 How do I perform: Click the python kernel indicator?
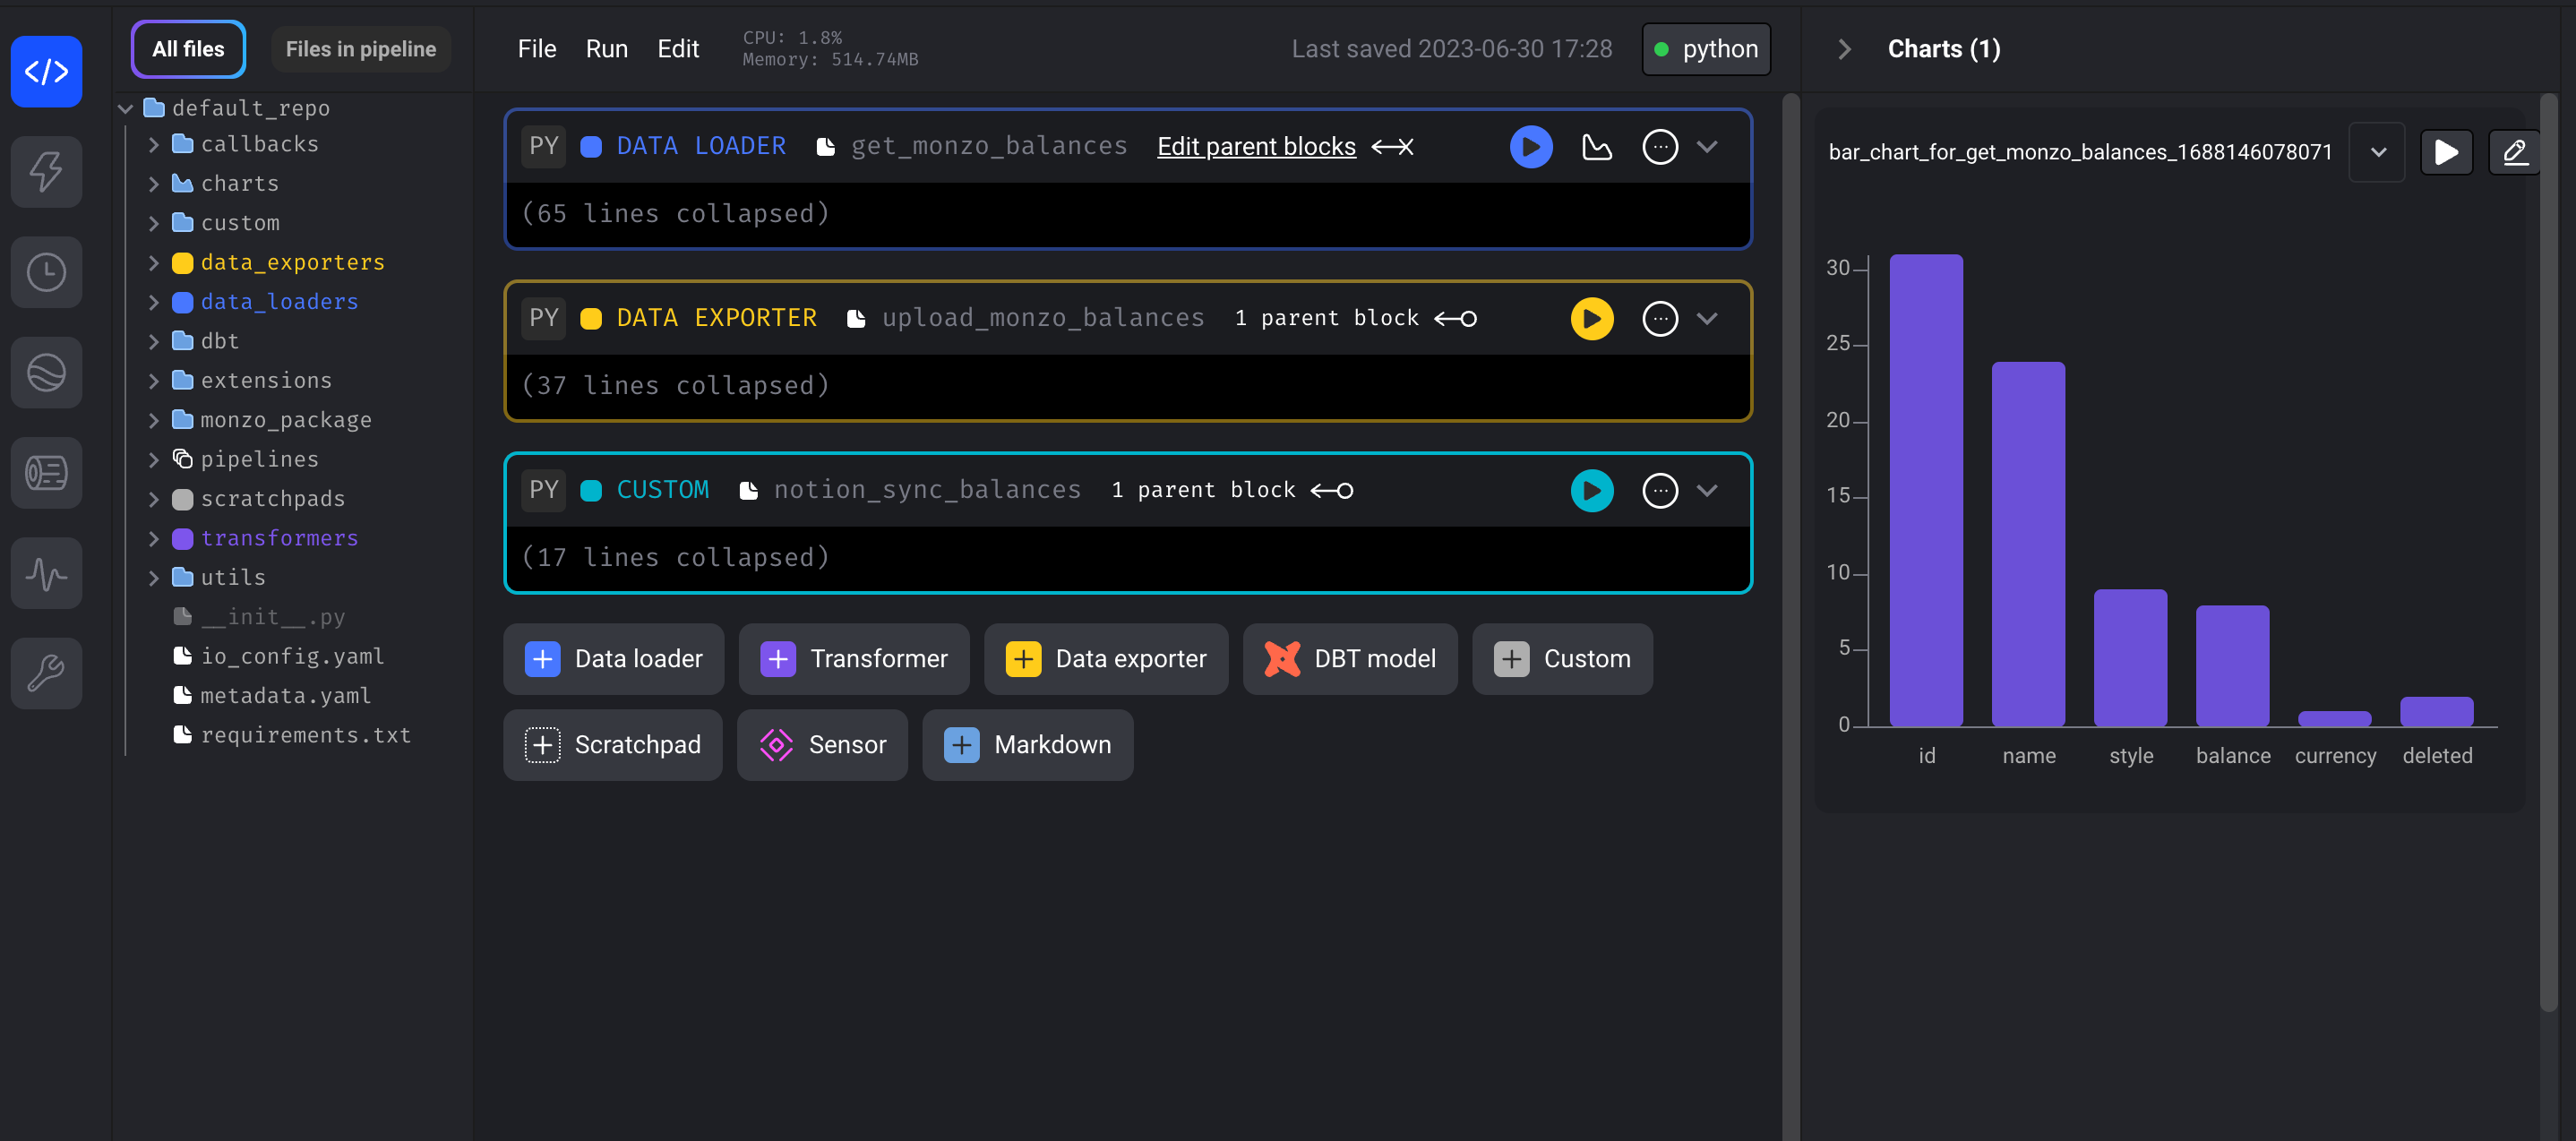[x=1705, y=48]
